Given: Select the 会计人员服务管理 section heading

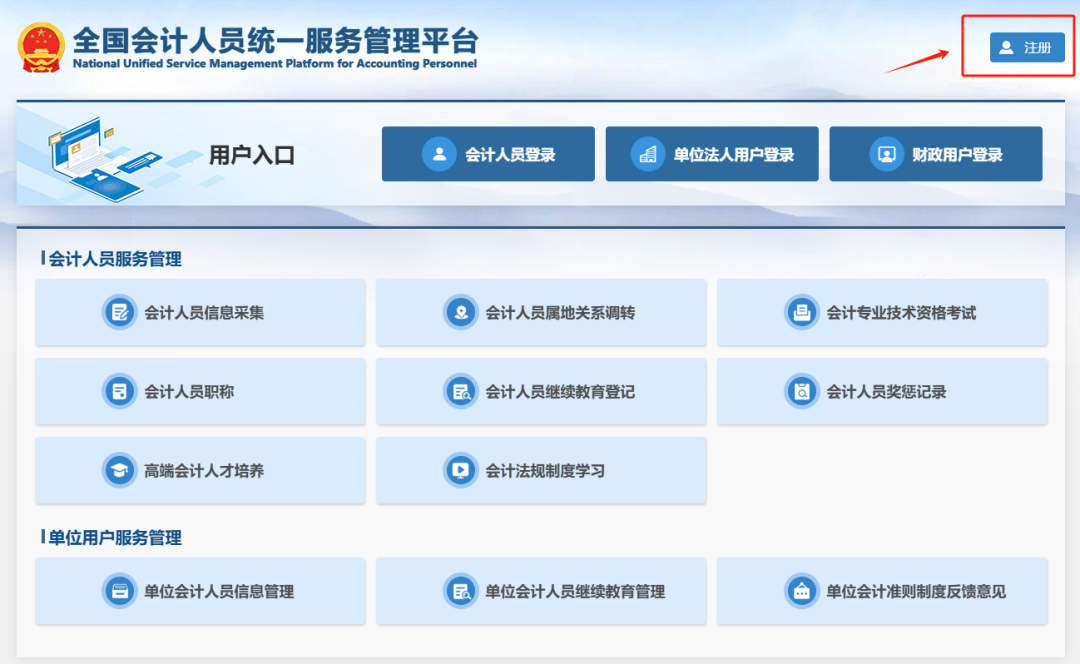Looking at the screenshot, I should (x=114, y=259).
